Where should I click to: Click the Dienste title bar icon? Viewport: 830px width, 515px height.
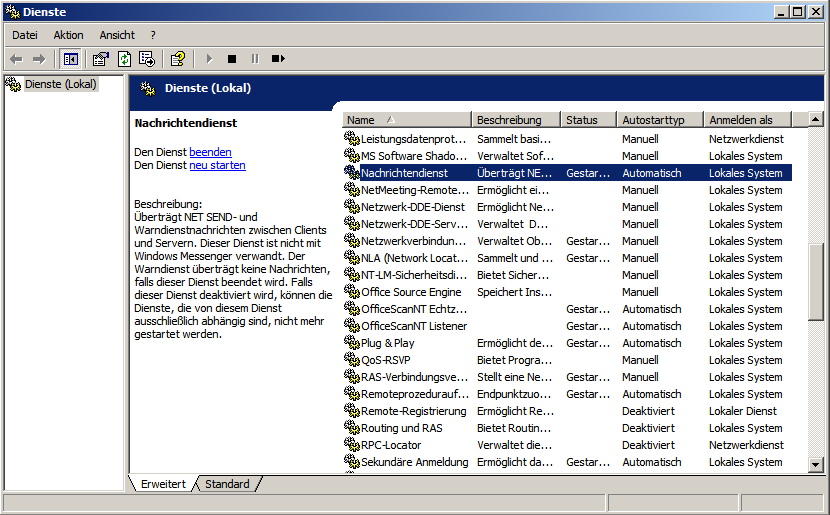pyautogui.click(x=13, y=12)
